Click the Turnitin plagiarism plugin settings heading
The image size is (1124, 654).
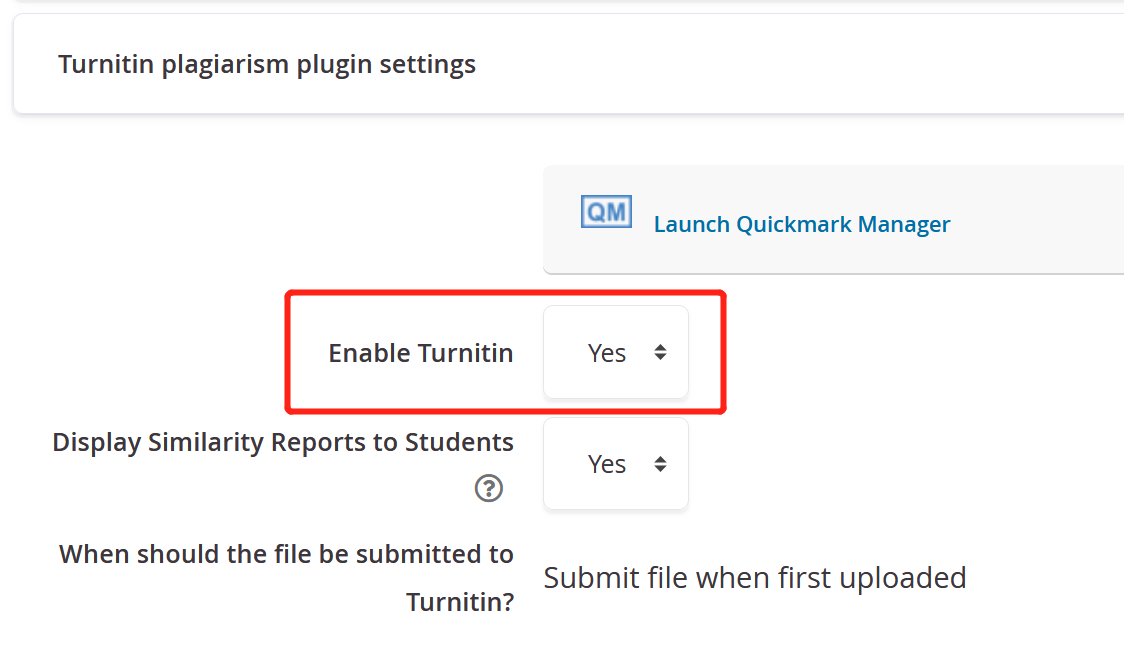(267, 65)
